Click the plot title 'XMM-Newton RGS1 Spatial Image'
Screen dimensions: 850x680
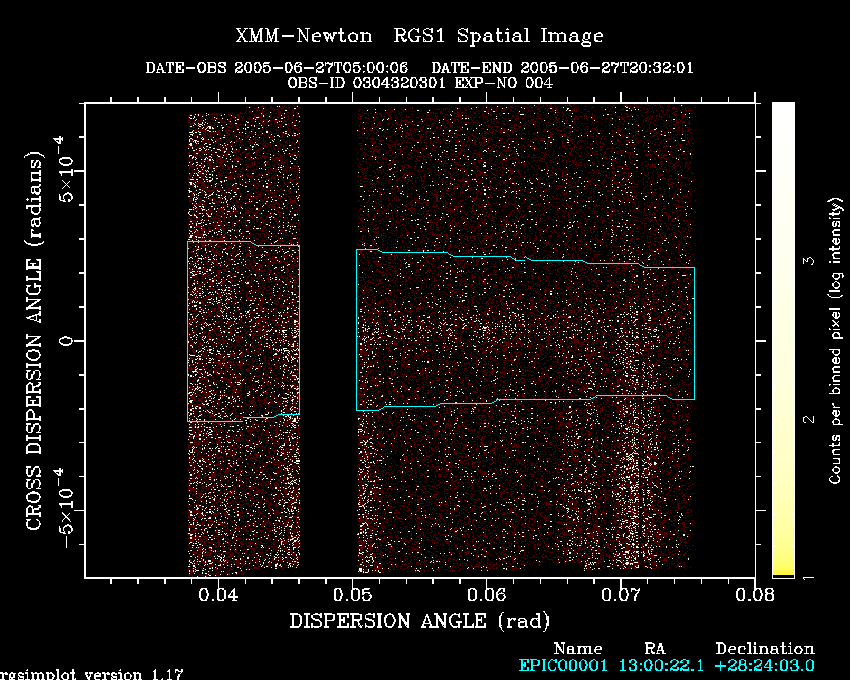[419, 36]
